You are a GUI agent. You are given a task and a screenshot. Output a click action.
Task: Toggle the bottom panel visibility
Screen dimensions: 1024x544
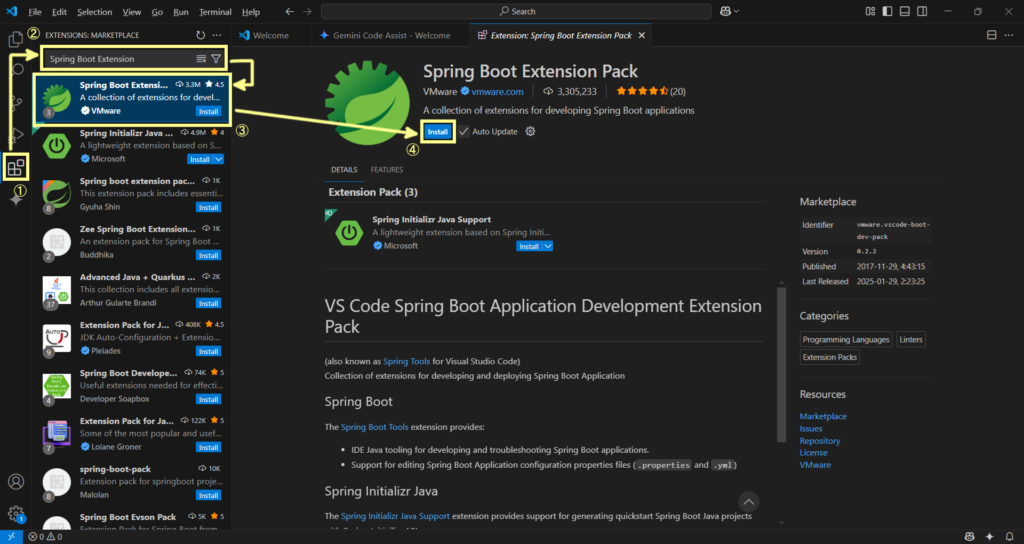904,11
